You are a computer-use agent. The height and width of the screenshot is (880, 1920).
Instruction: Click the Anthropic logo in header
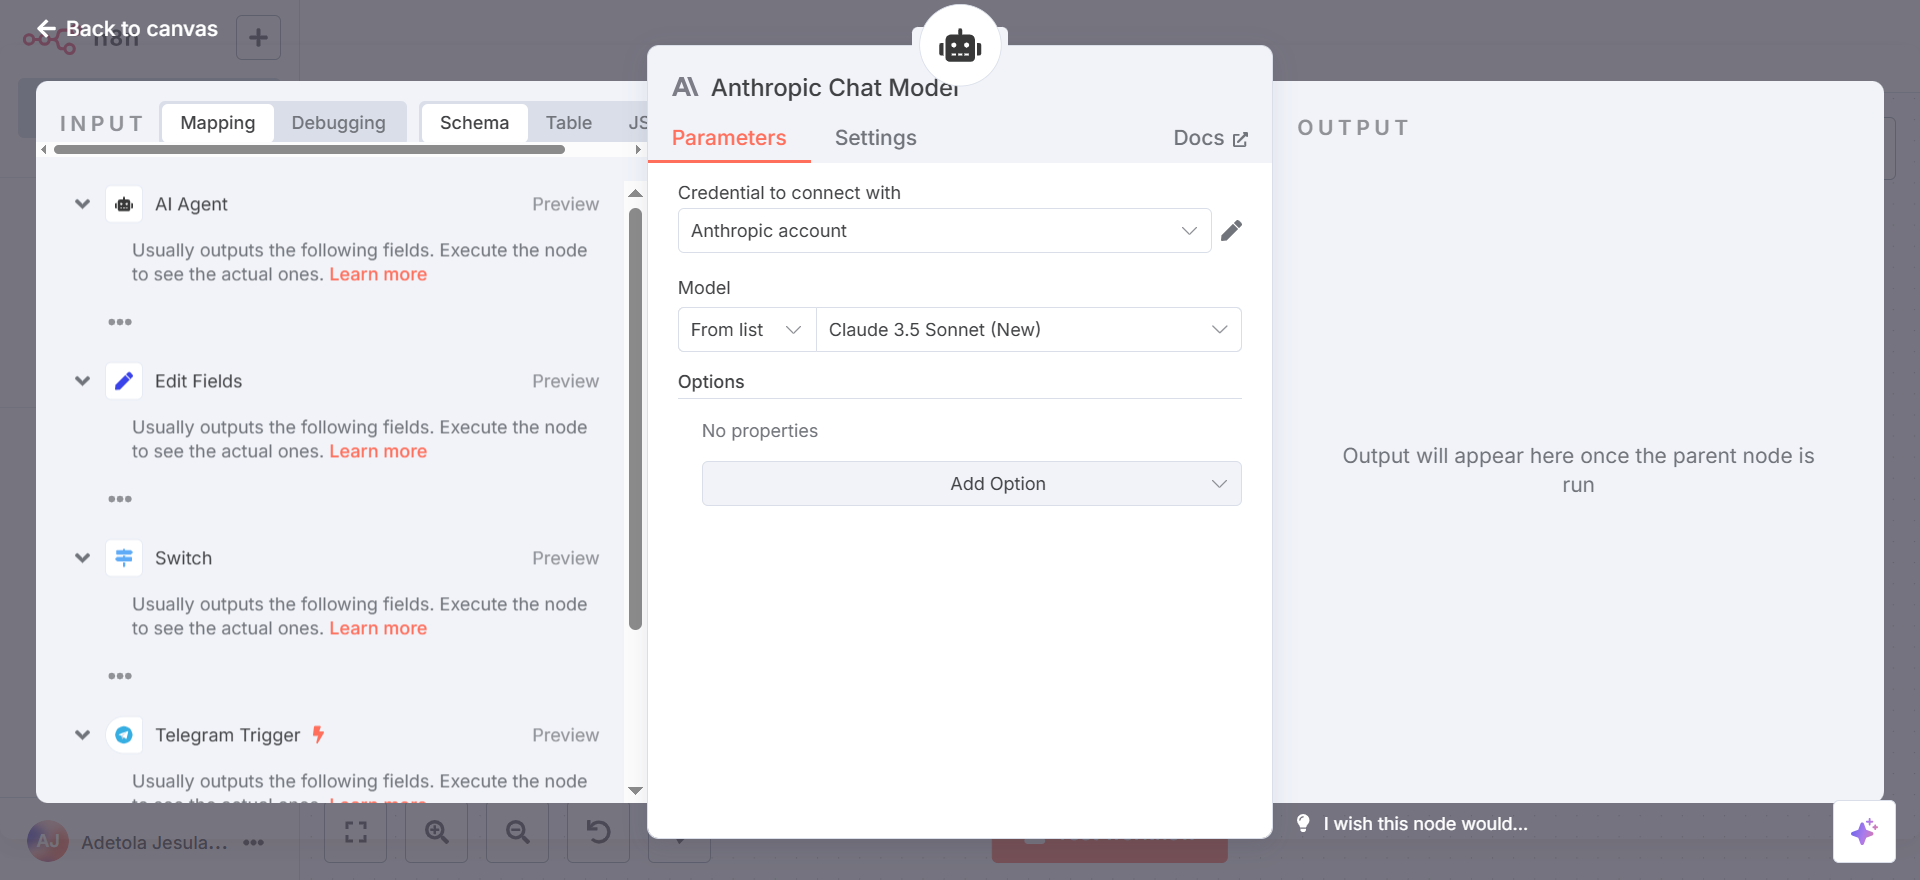685,87
